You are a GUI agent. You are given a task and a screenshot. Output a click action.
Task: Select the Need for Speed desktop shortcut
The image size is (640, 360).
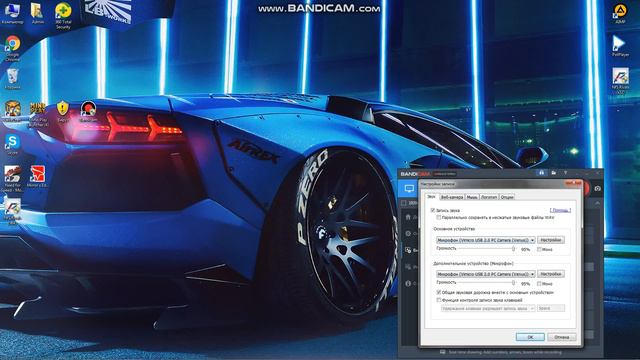click(13, 179)
